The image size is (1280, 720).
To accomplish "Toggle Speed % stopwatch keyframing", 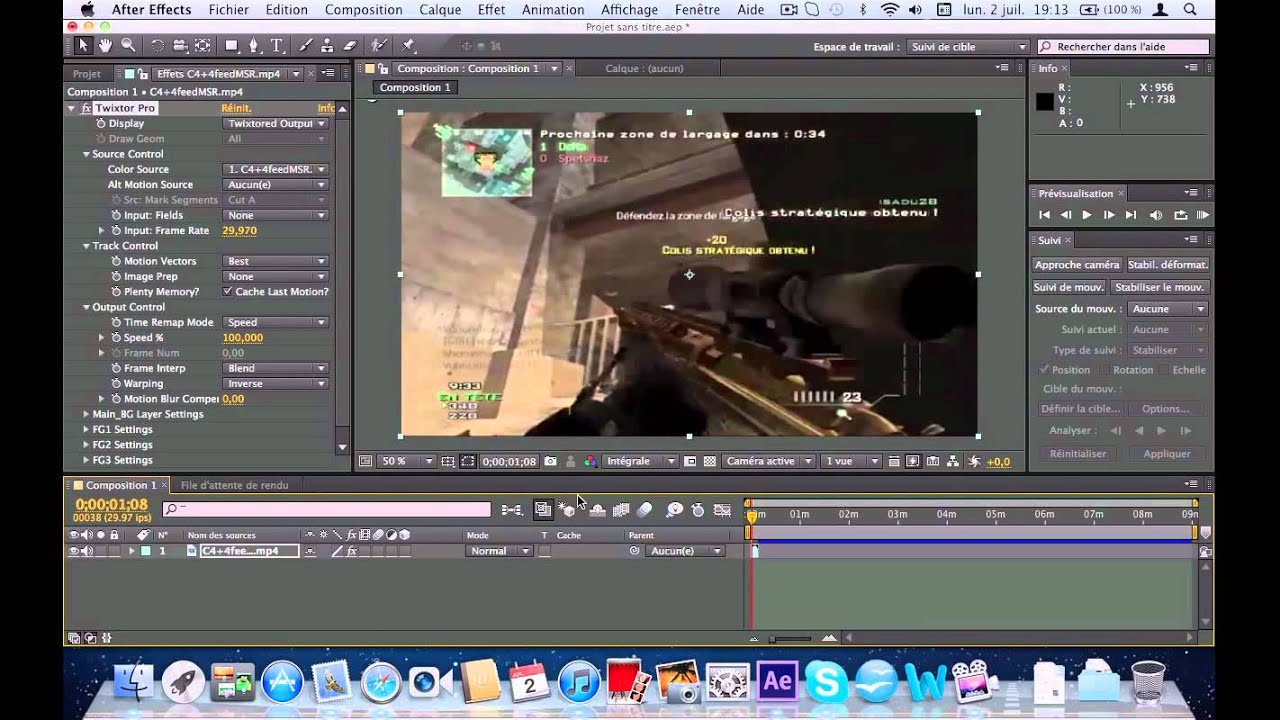I will pyautogui.click(x=115, y=338).
